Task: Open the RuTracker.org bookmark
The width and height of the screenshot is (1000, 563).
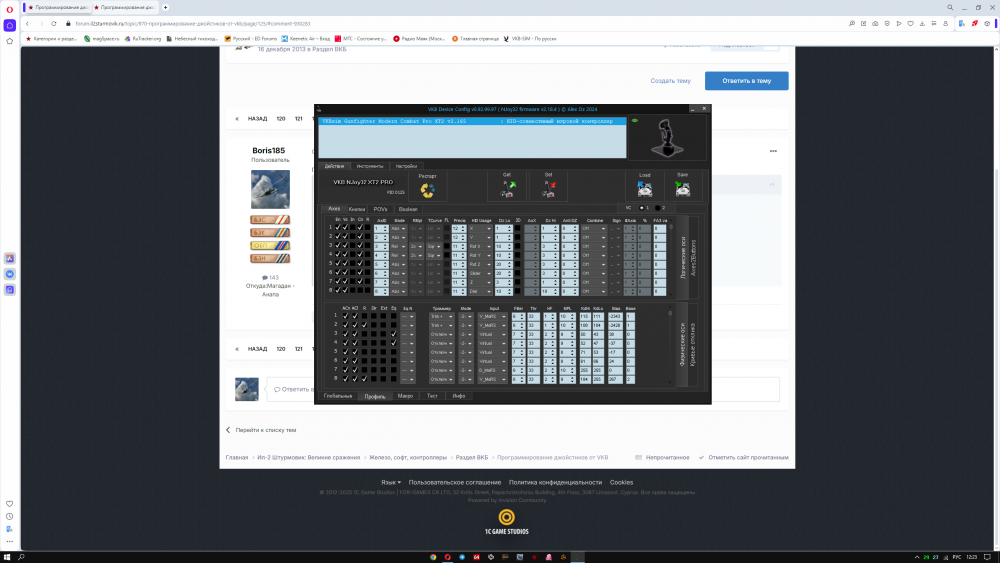Action: tap(143, 39)
